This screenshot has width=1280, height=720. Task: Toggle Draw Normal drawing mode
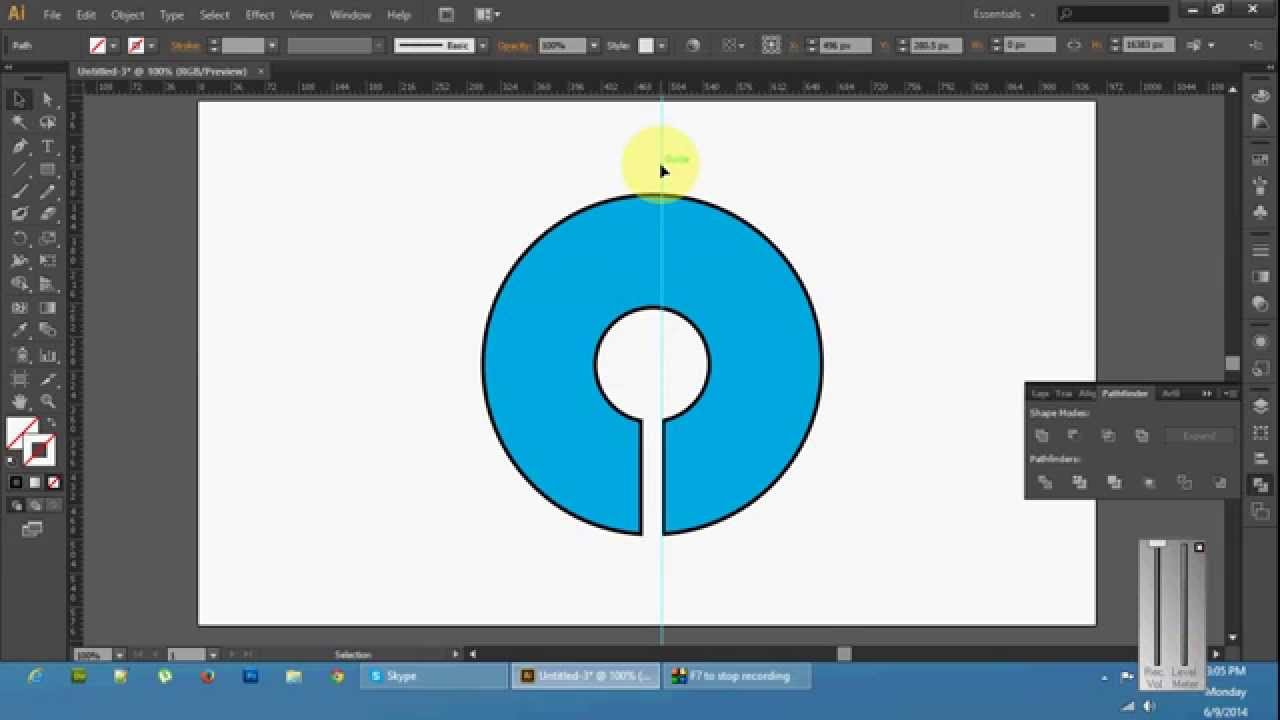point(17,505)
